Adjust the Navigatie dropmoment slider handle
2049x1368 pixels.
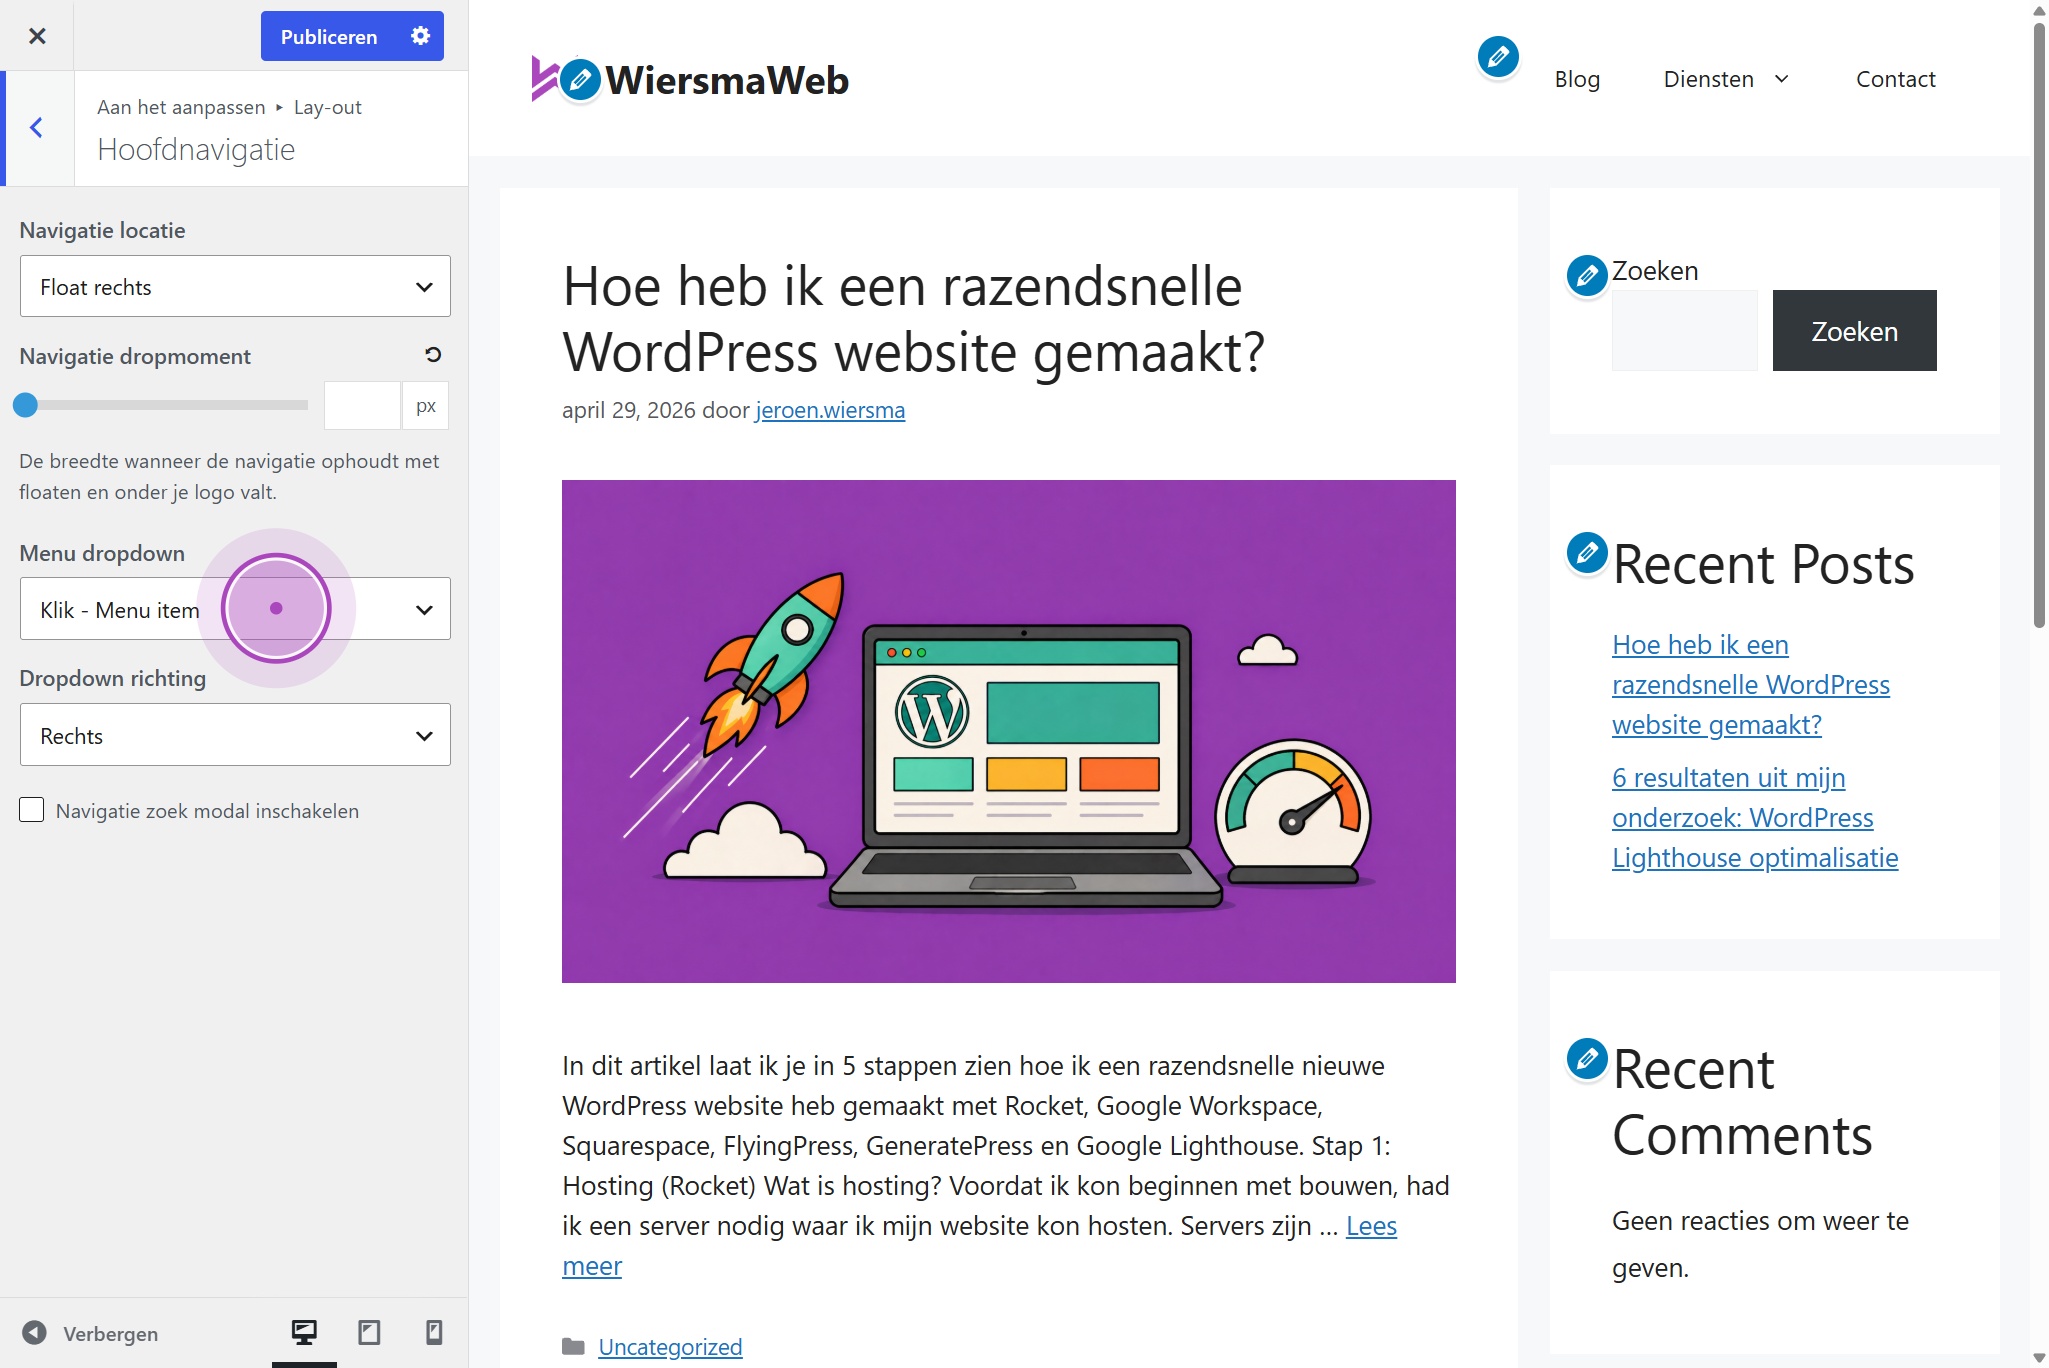25,405
